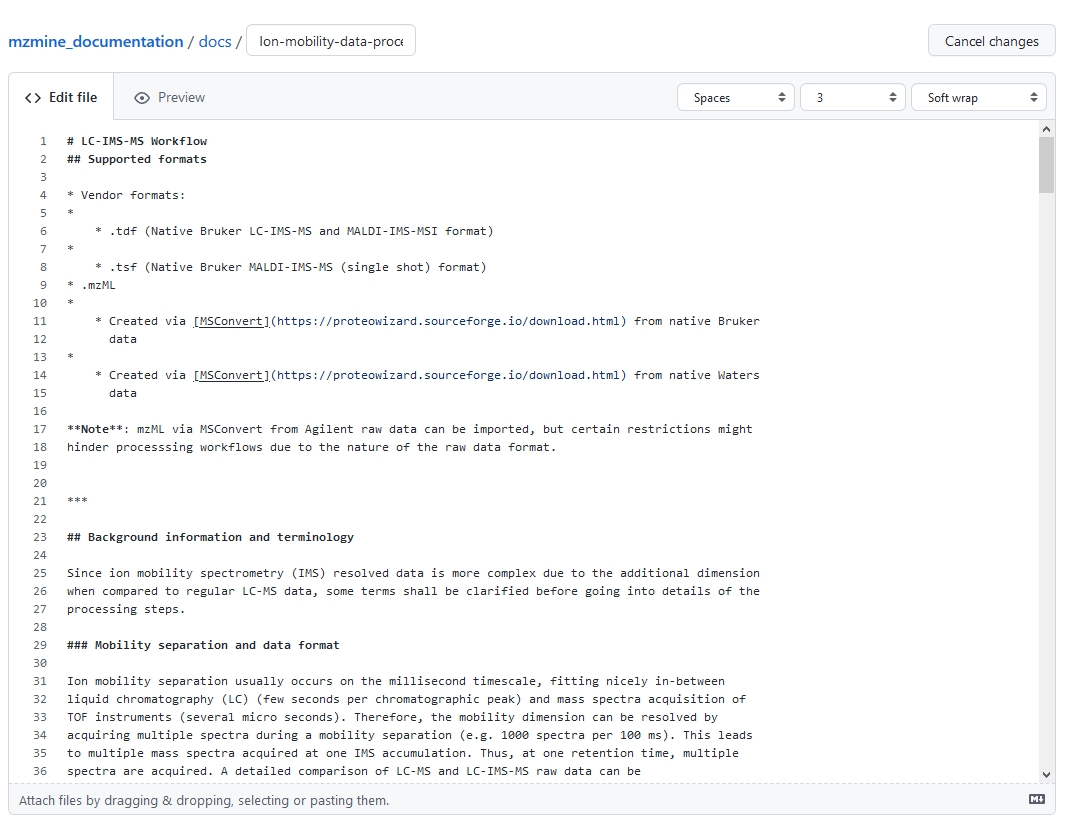Open the Soft wrap mode dropdown

pos(978,98)
